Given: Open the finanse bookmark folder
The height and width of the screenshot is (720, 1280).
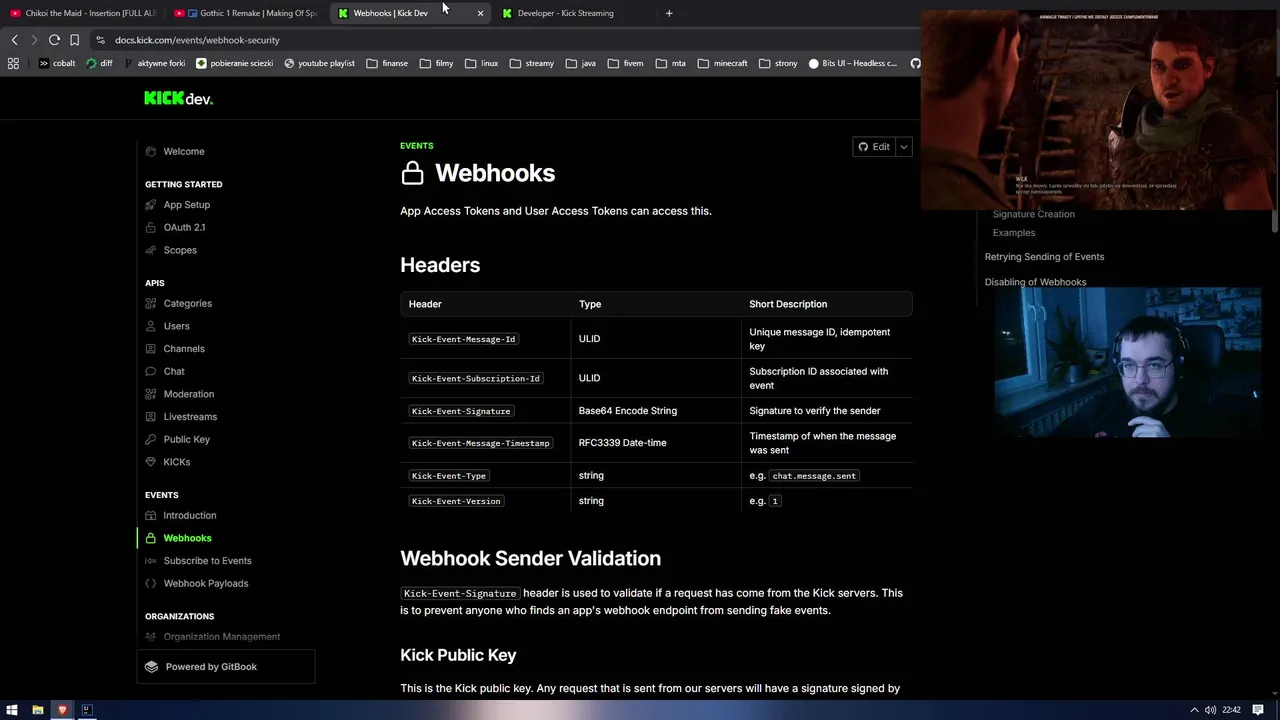Looking at the screenshot, I should click(x=387, y=63).
